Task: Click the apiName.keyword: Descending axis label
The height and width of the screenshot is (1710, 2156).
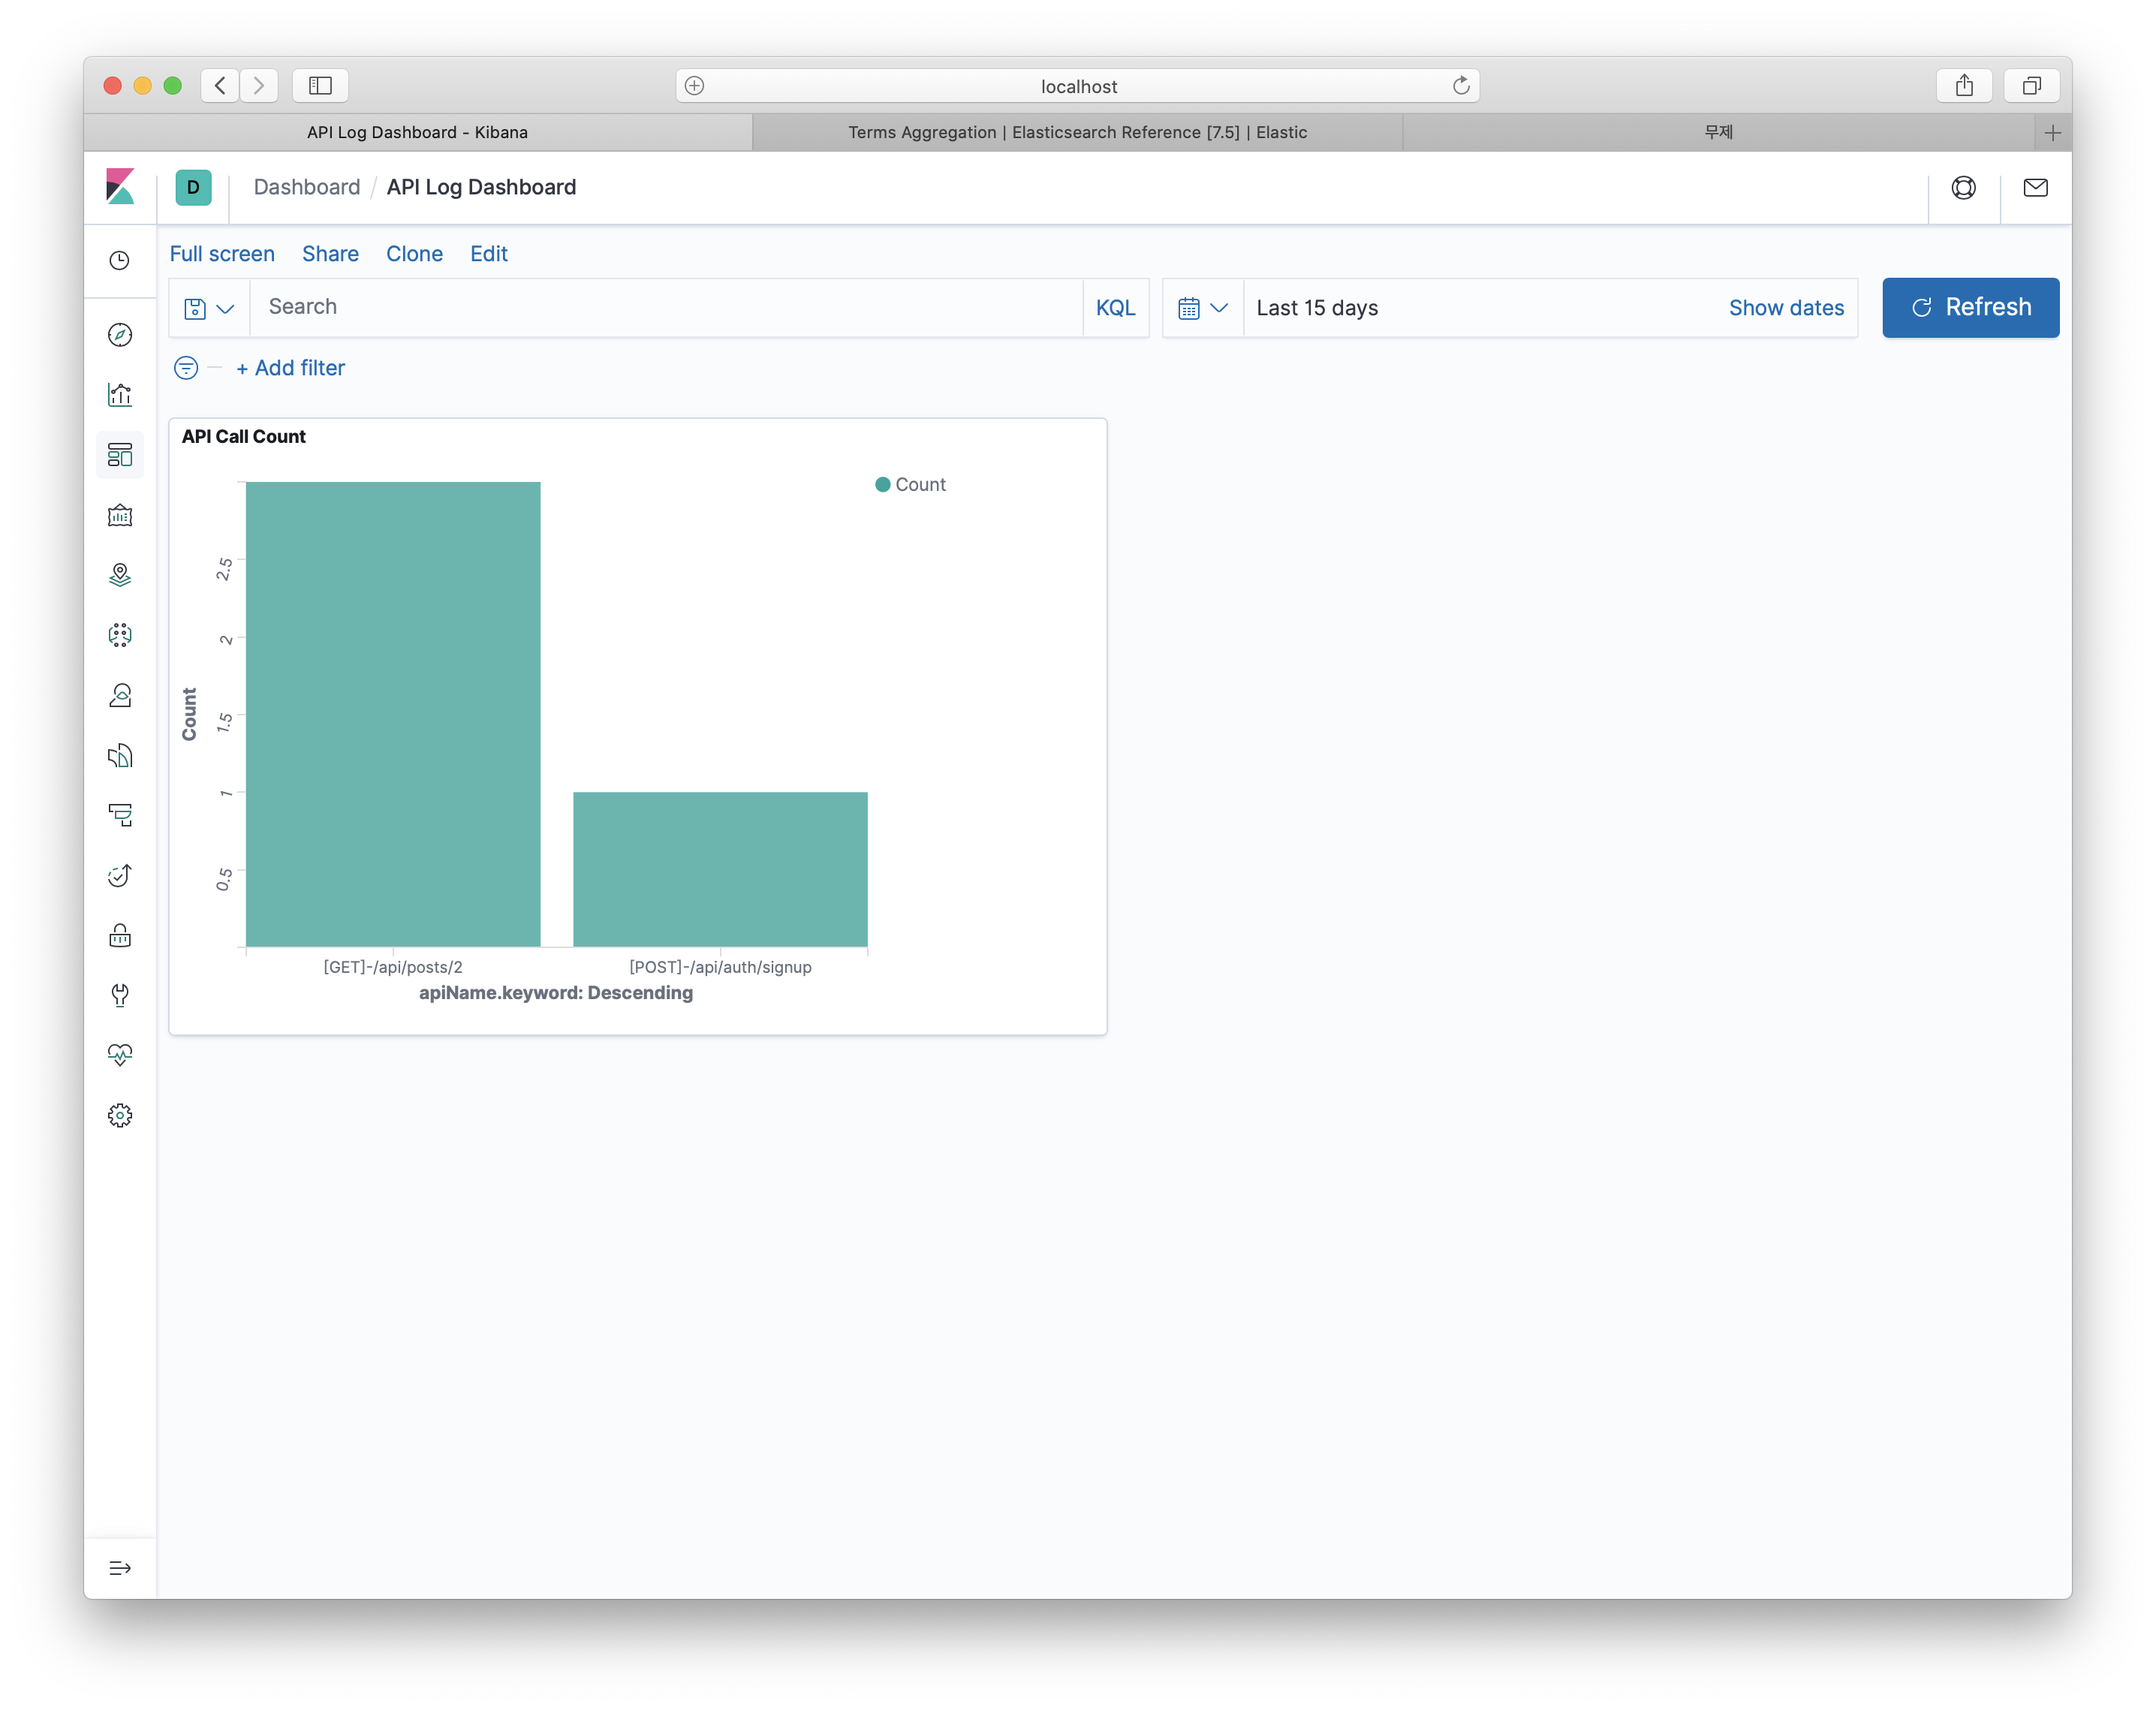Action: pos(555,993)
